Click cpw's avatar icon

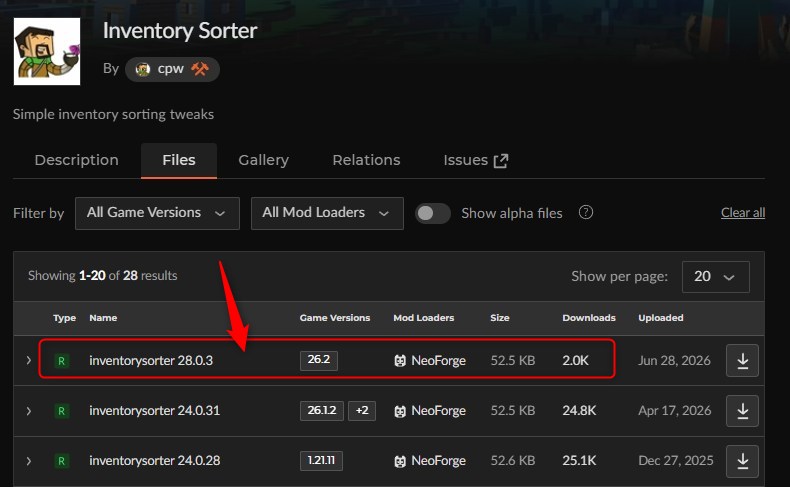click(x=143, y=69)
